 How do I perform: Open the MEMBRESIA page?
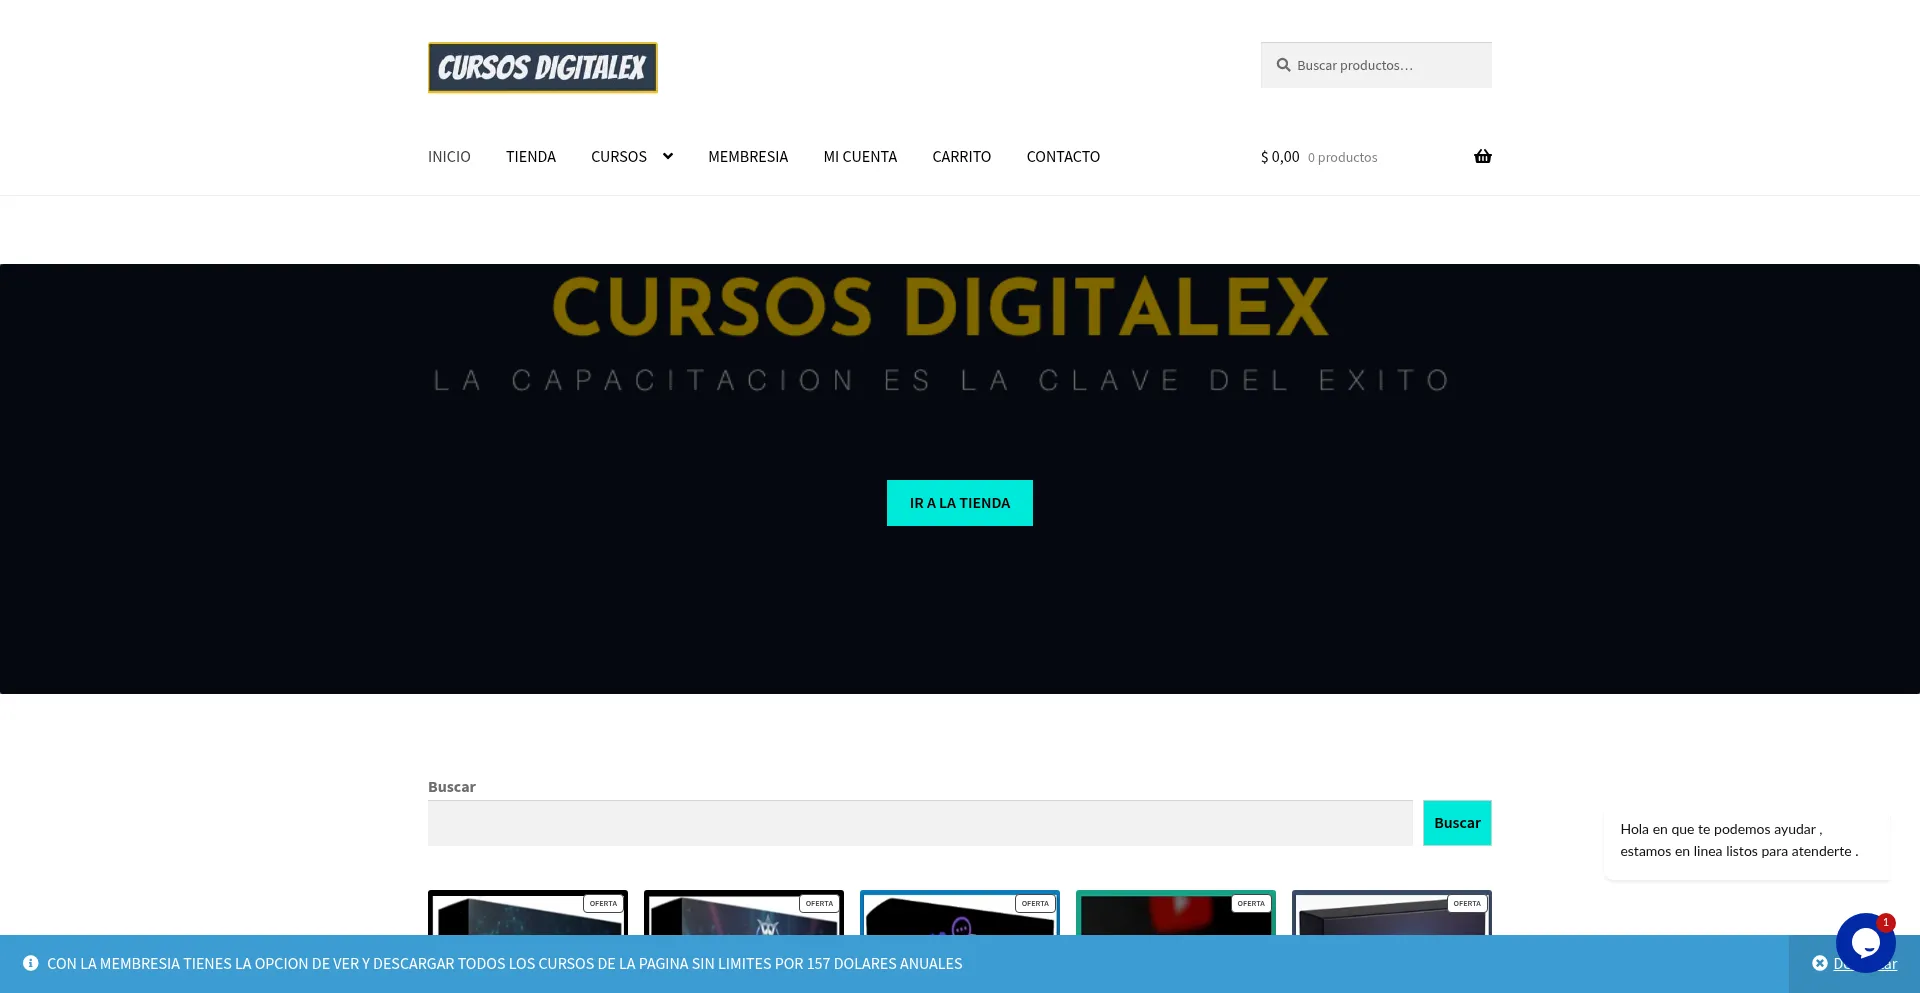point(748,157)
